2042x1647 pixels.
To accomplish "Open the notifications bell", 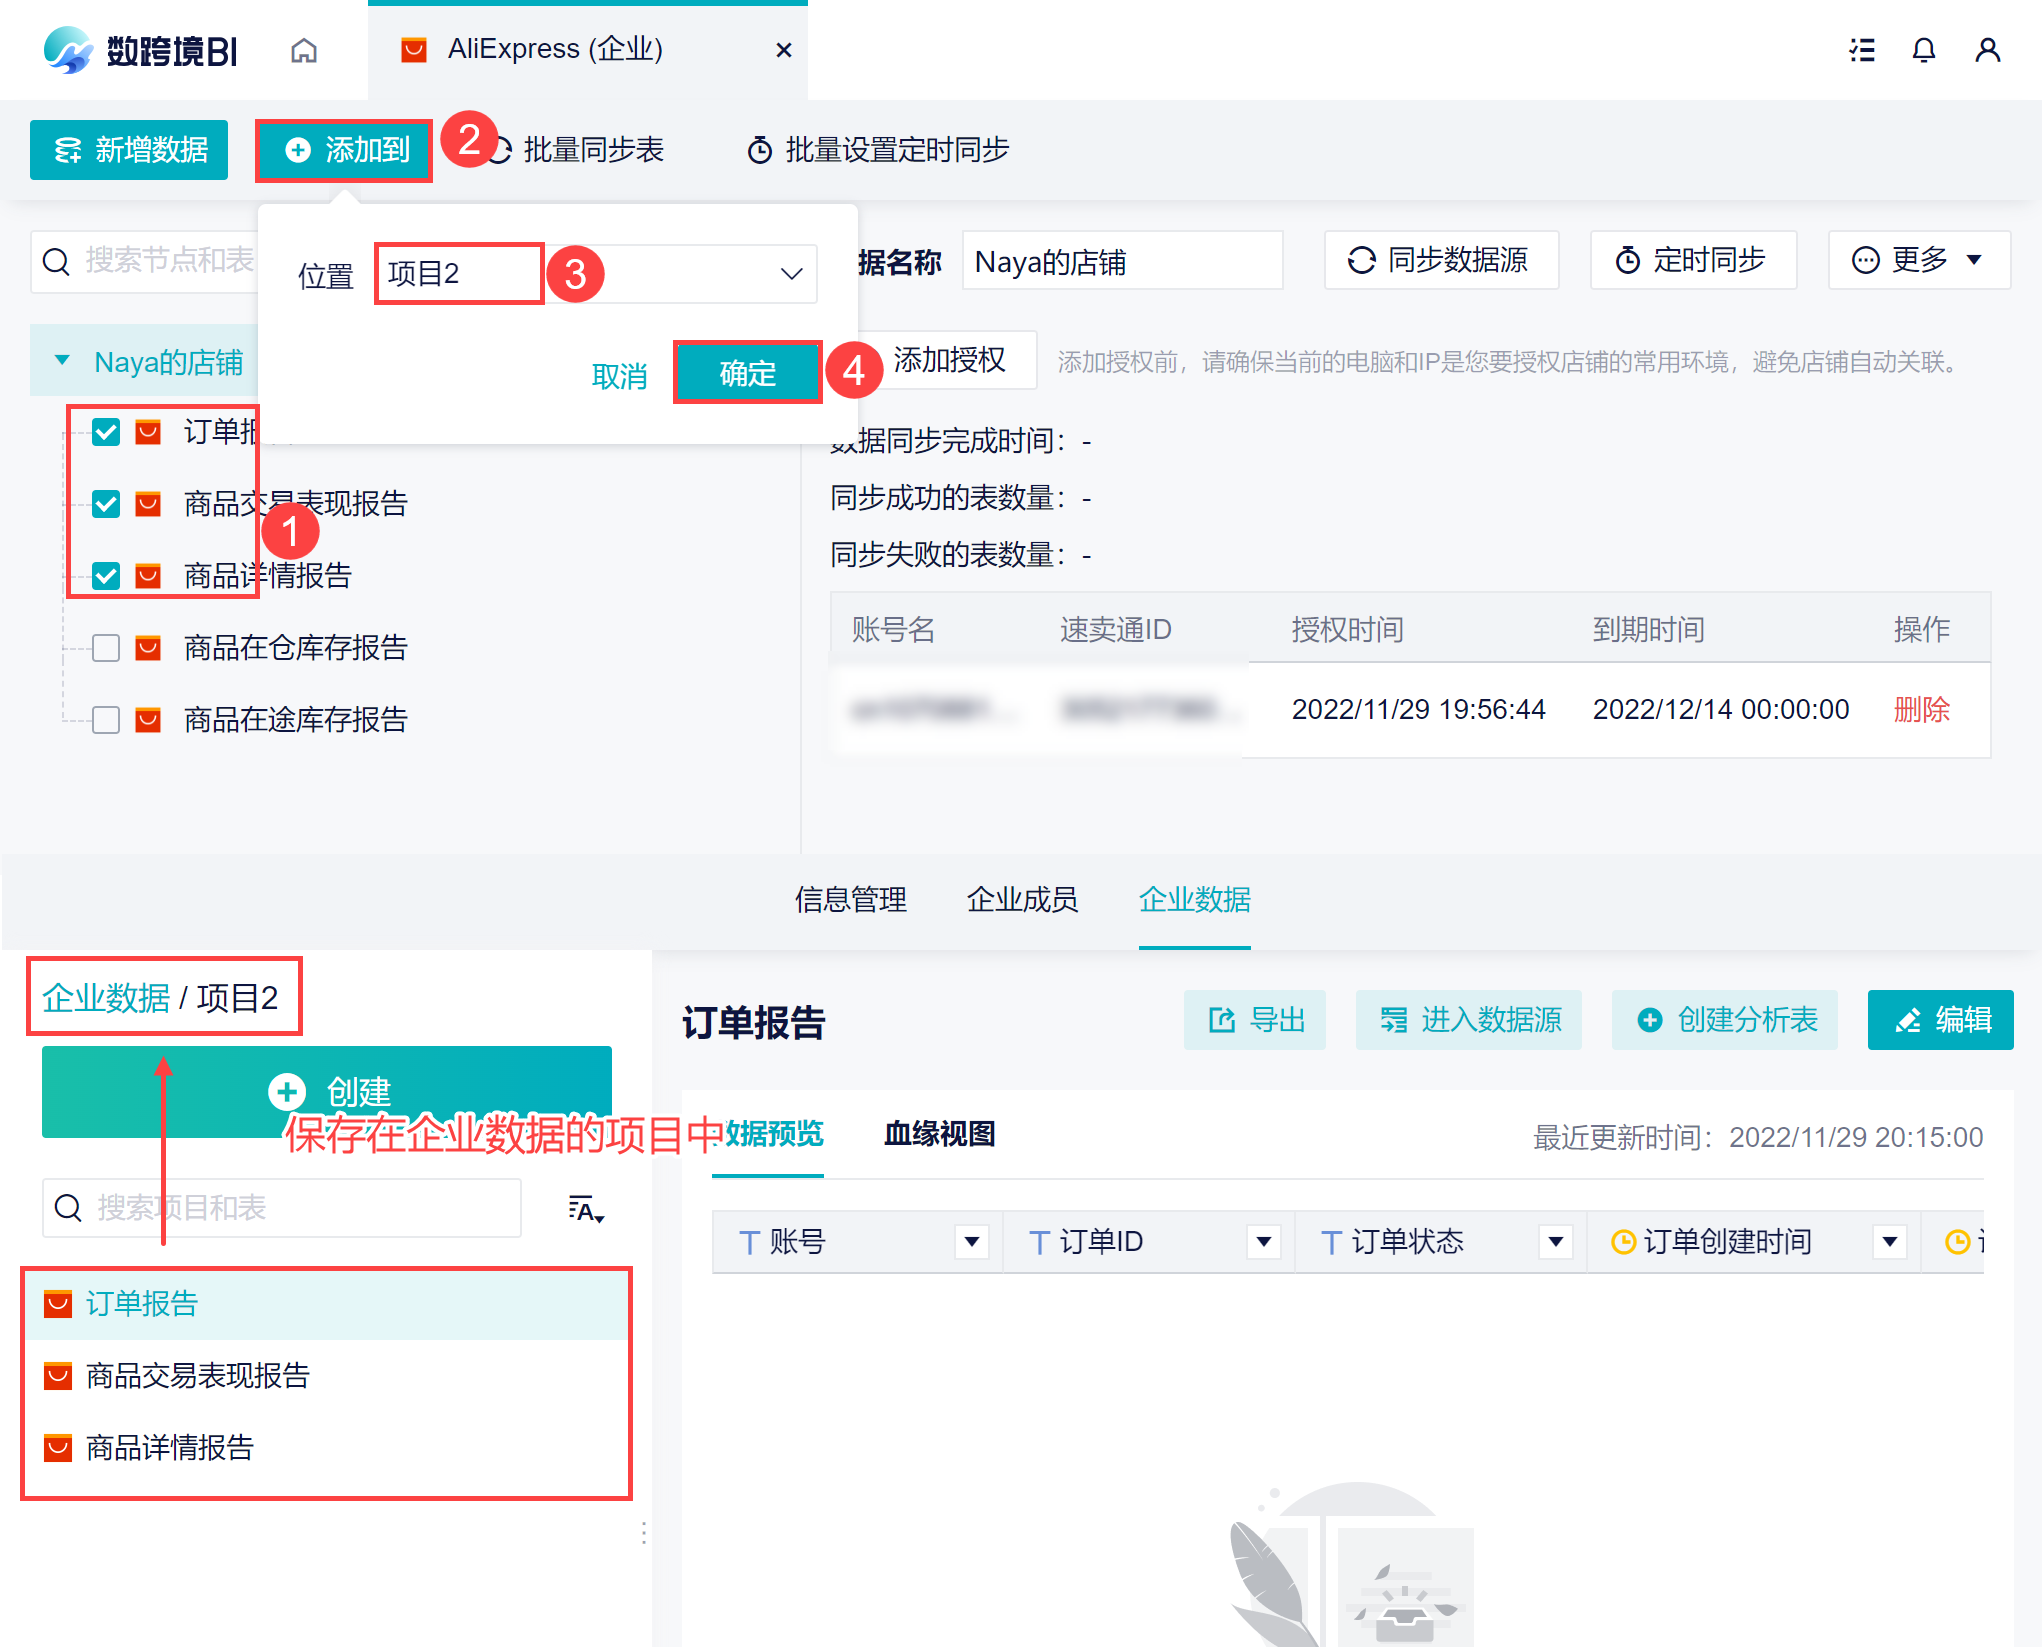I will click(x=1924, y=50).
